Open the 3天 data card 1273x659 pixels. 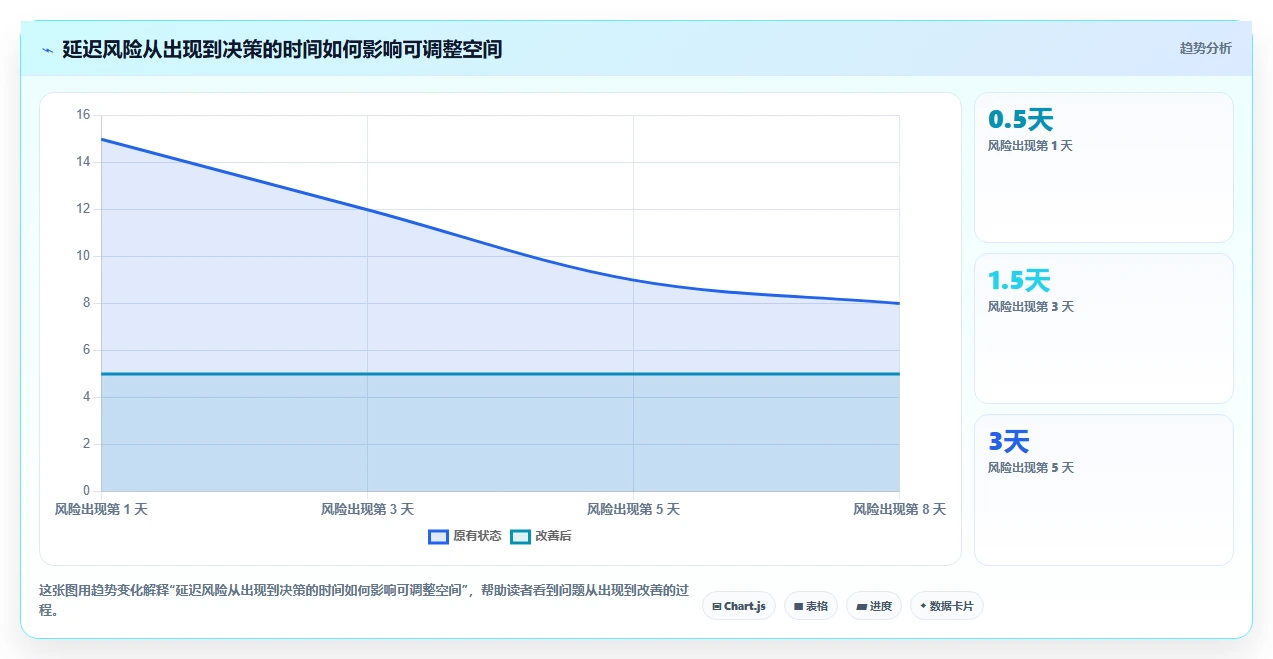click(x=1104, y=490)
